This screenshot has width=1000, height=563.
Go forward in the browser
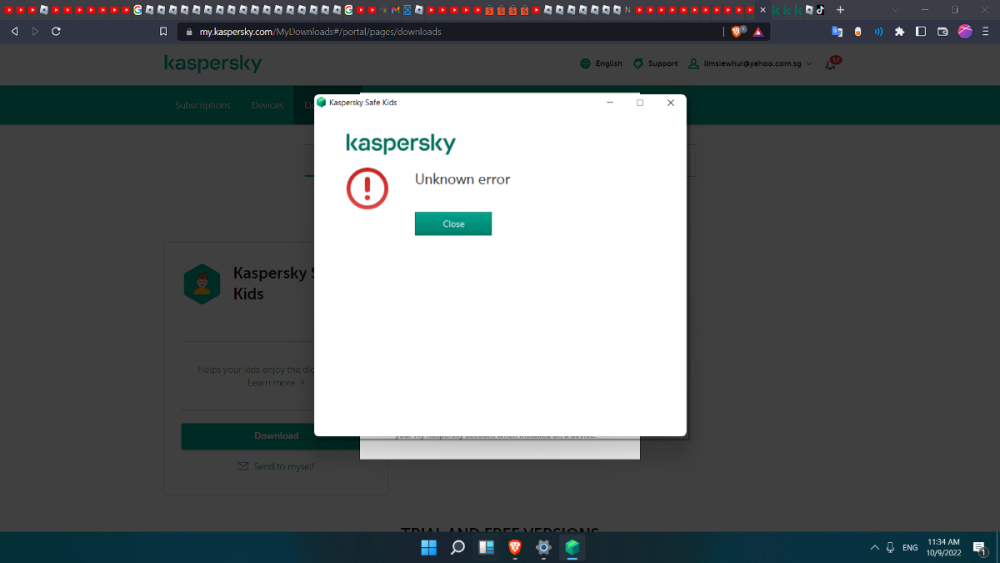[35, 31]
